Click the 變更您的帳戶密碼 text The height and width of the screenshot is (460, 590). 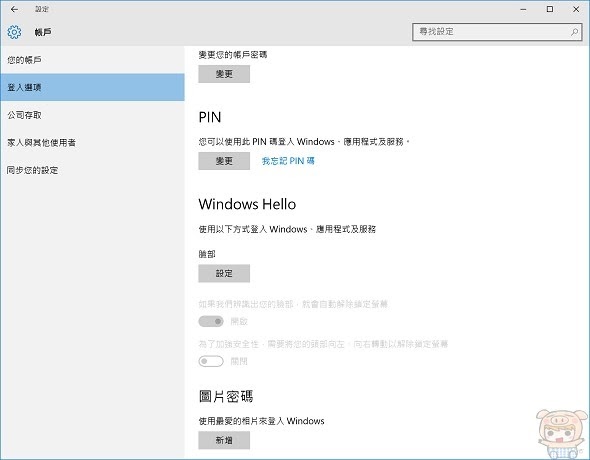click(x=233, y=55)
